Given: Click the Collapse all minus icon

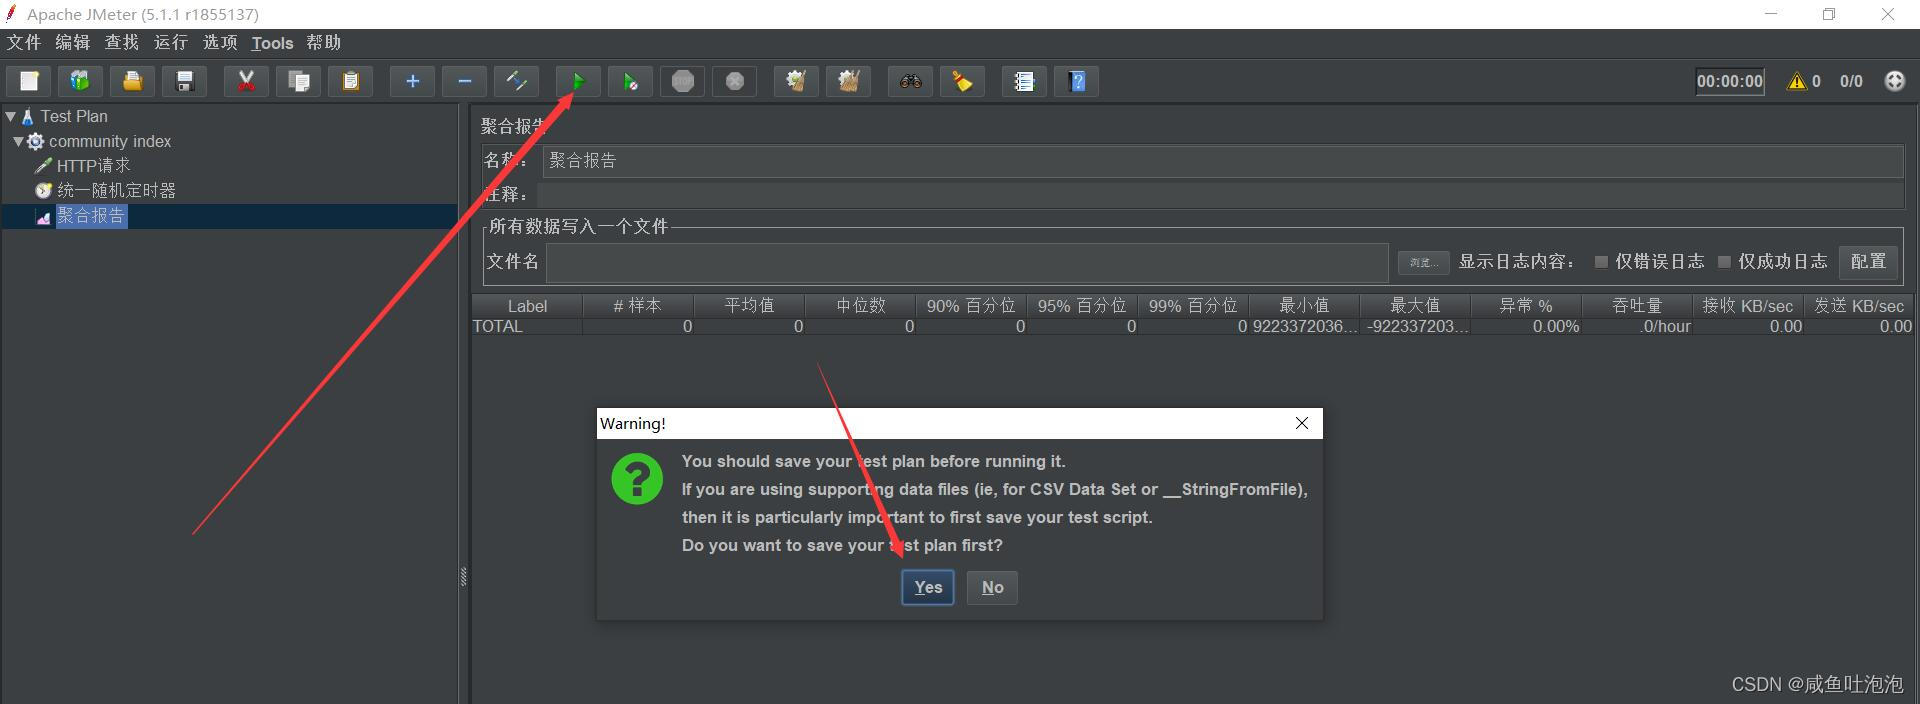Looking at the screenshot, I should (x=464, y=81).
